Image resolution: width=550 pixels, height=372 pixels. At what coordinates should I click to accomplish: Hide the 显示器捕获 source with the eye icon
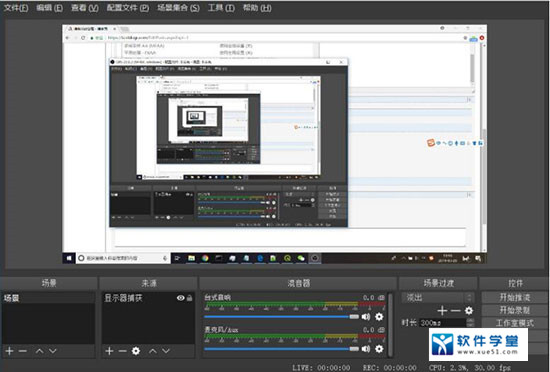[181, 298]
